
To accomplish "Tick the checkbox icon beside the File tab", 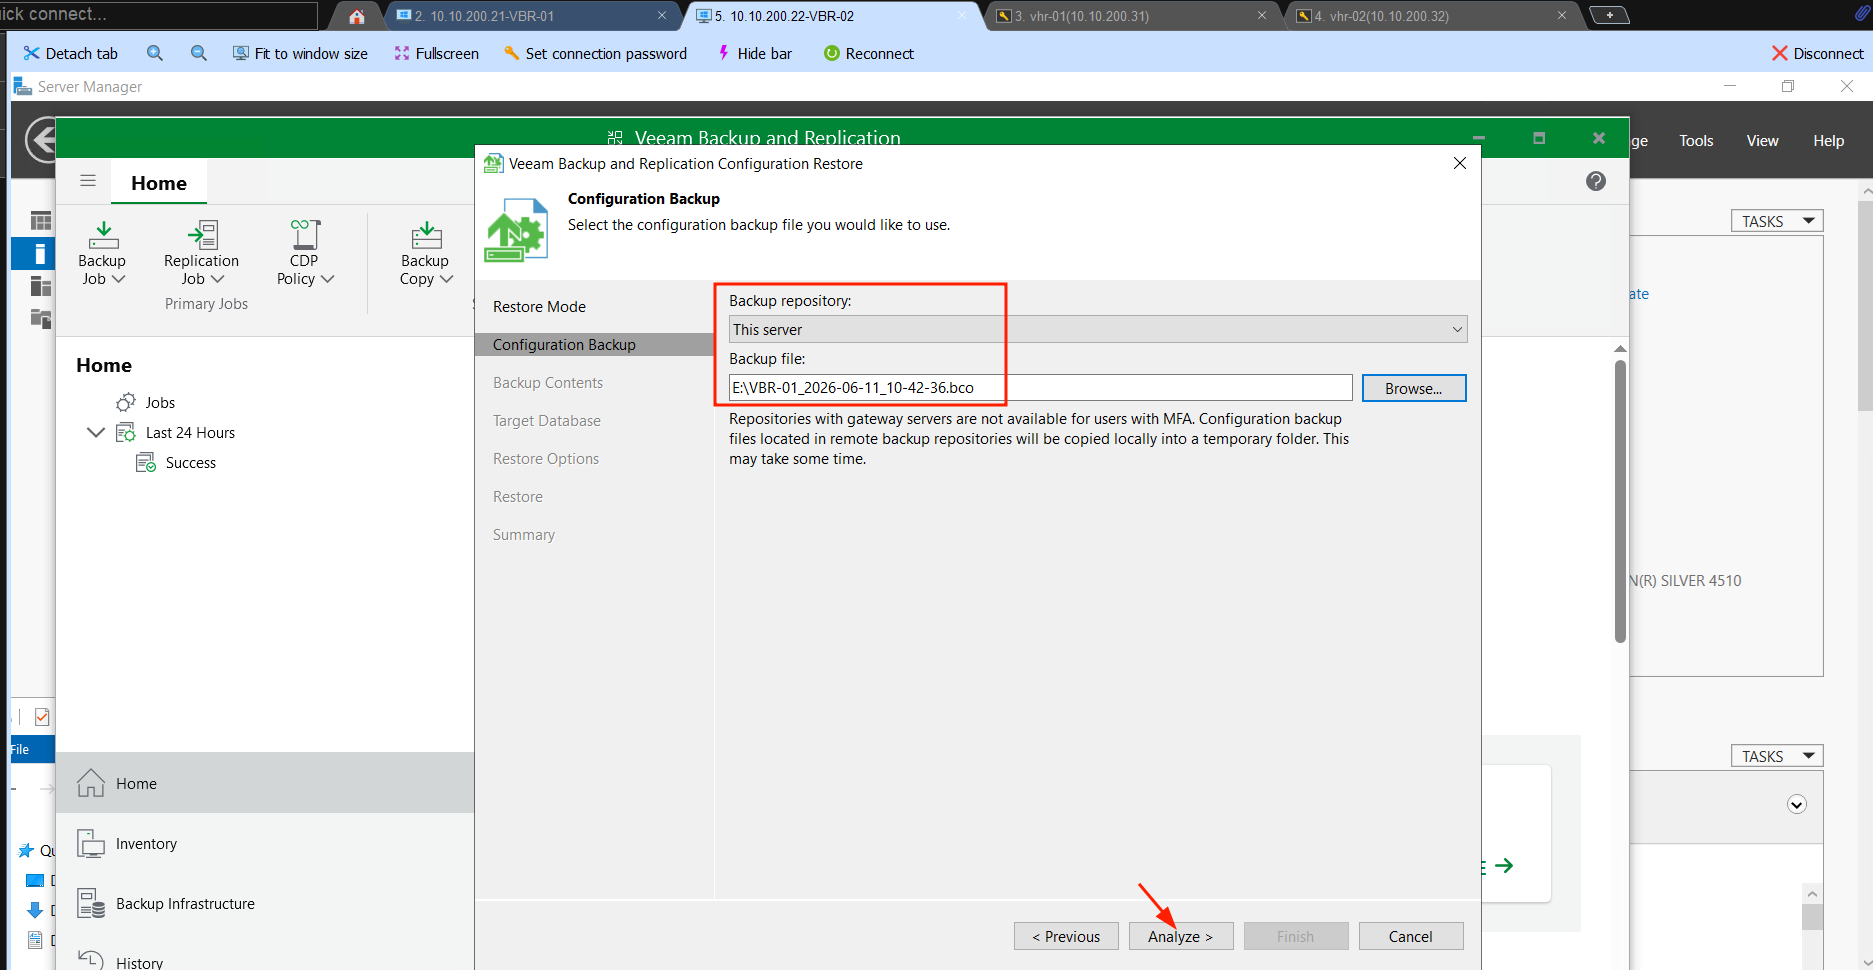I will pyautogui.click(x=42, y=716).
